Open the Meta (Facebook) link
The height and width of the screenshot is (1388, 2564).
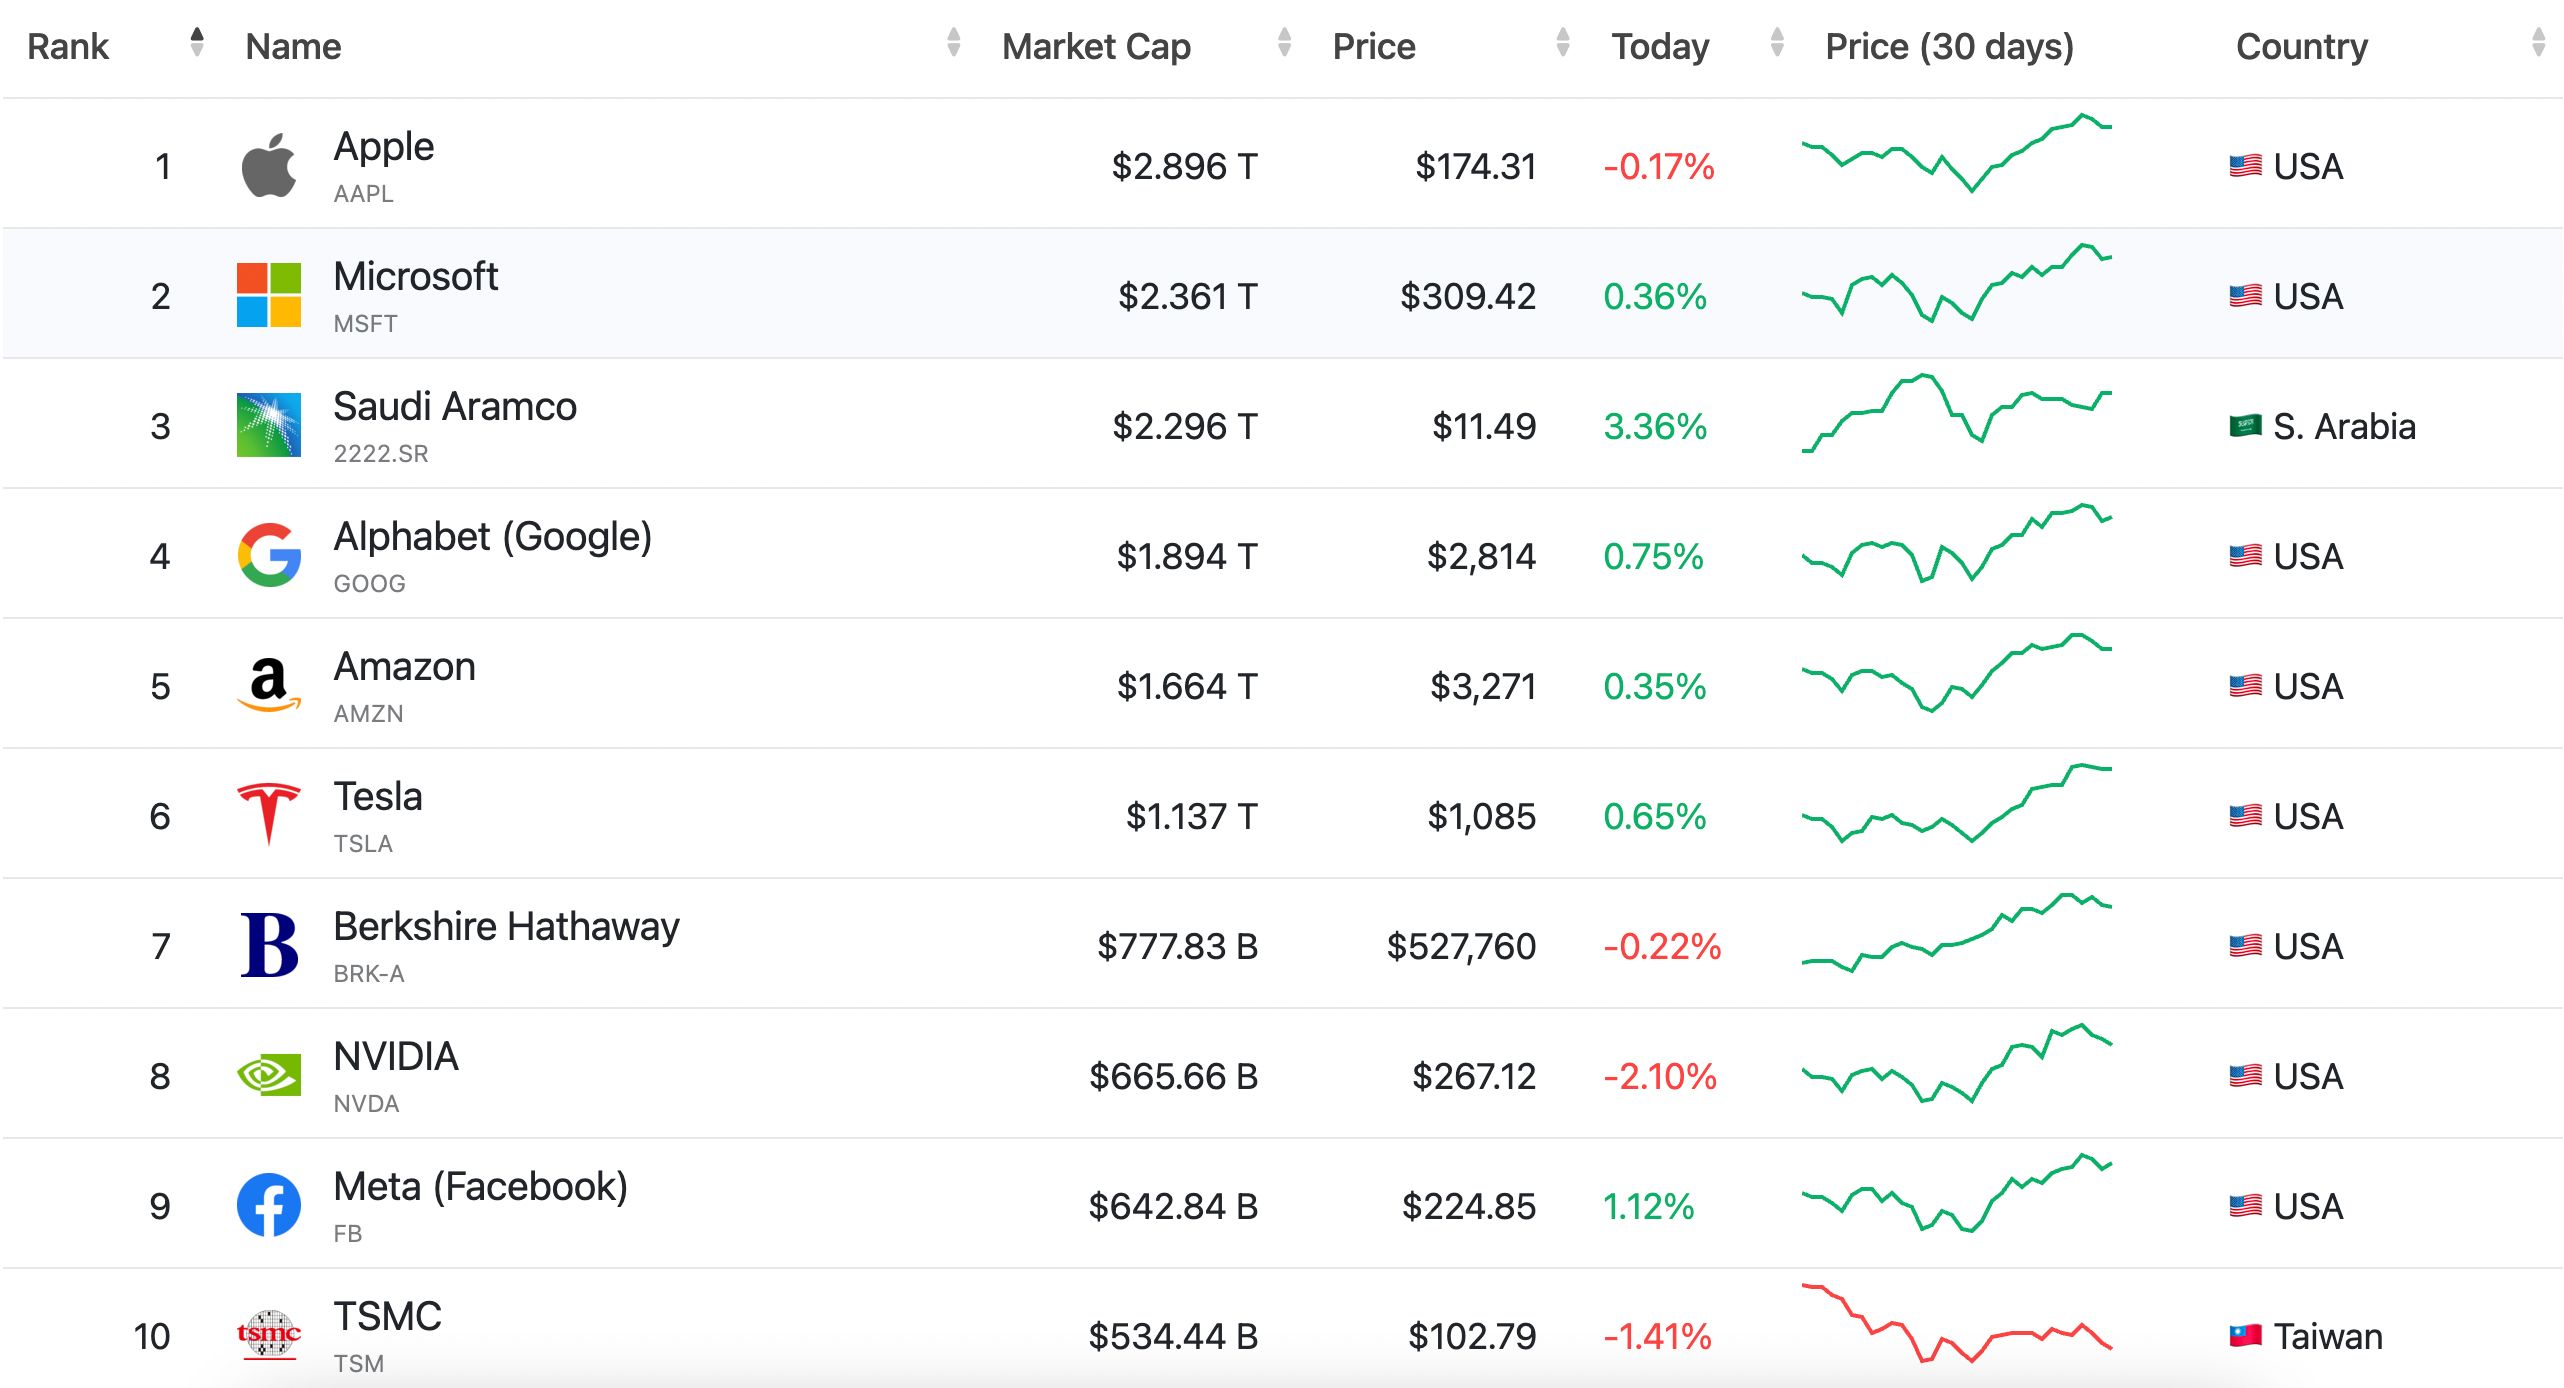point(480,1187)
